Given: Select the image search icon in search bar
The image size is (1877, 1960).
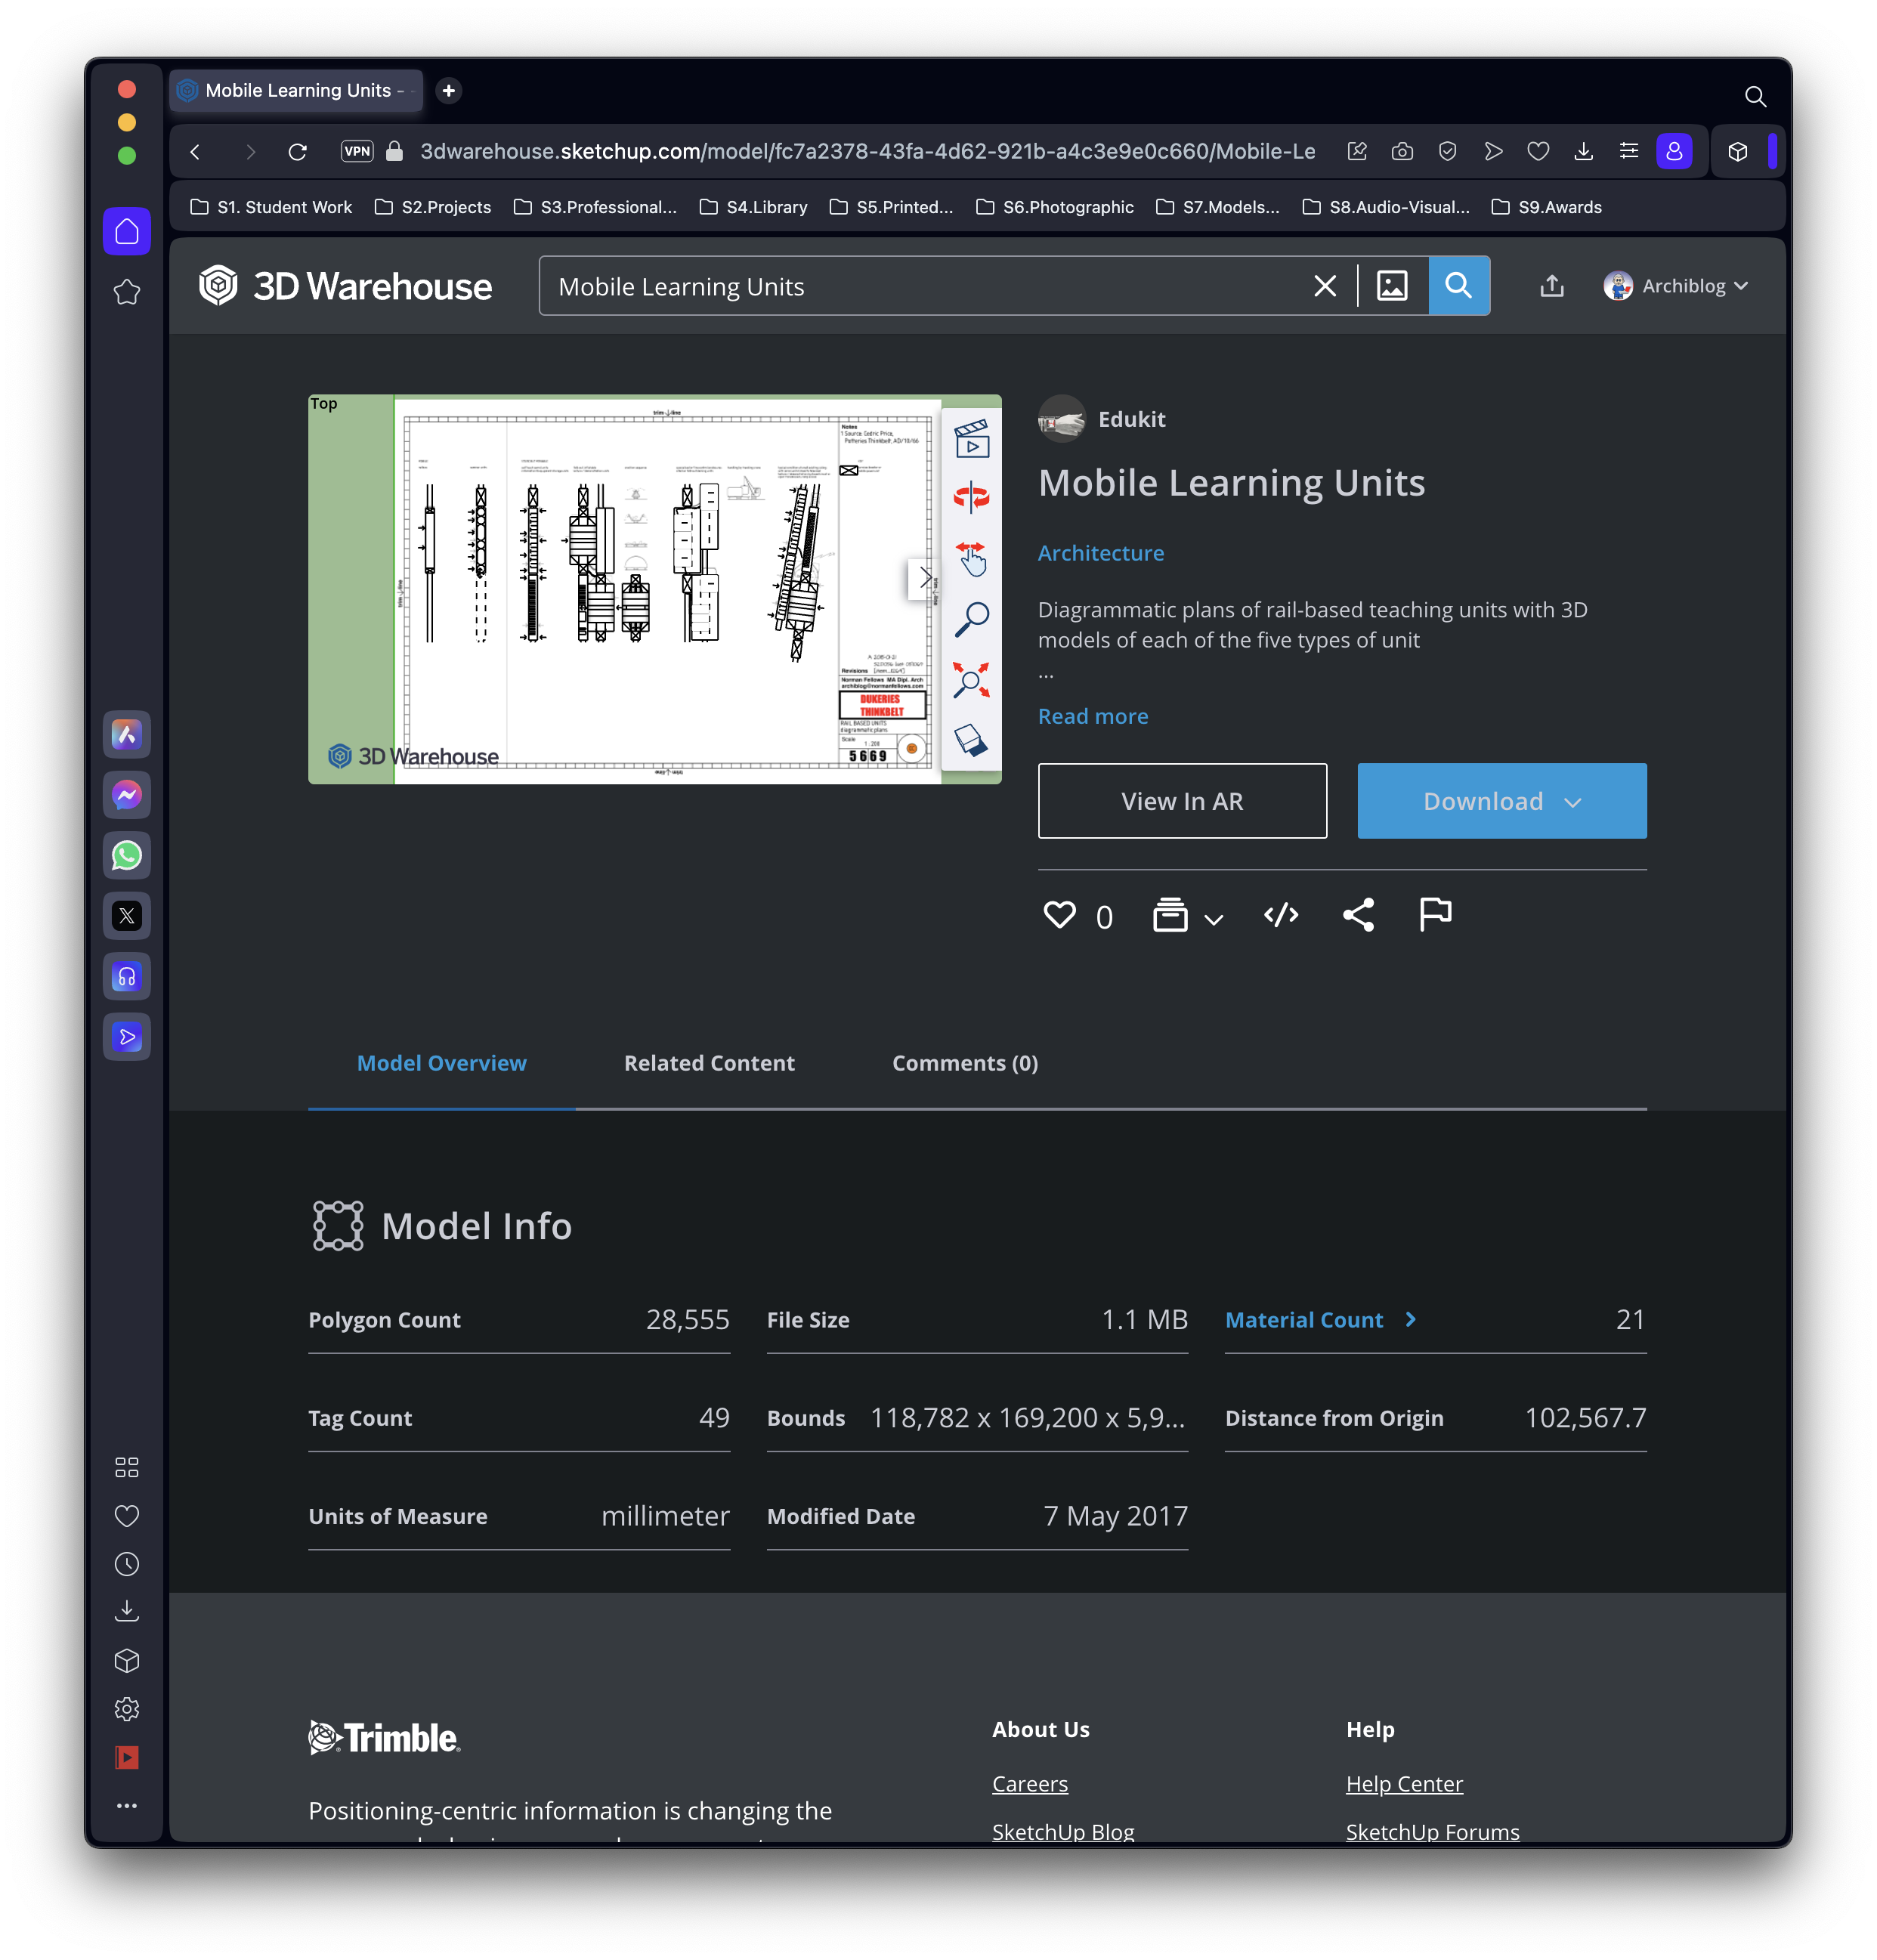Looking at the screenshot, I should [1394, 286].
